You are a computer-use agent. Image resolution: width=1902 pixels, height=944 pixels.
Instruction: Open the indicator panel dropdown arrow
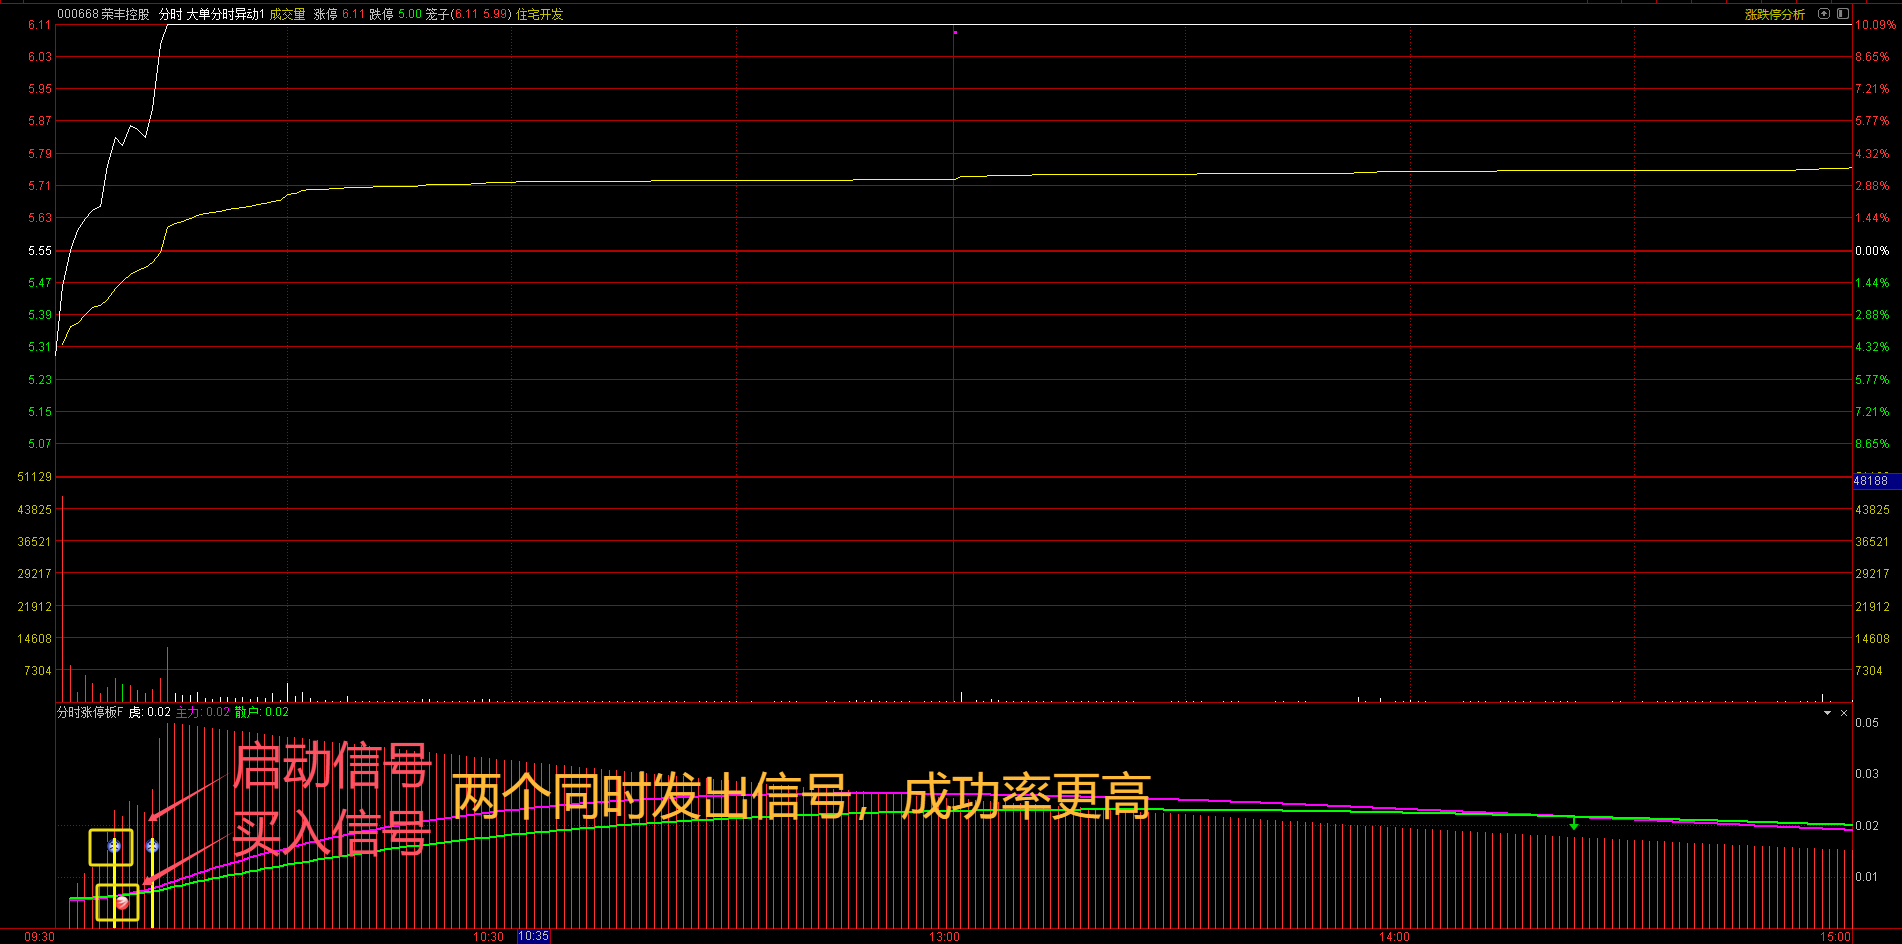1828,713
